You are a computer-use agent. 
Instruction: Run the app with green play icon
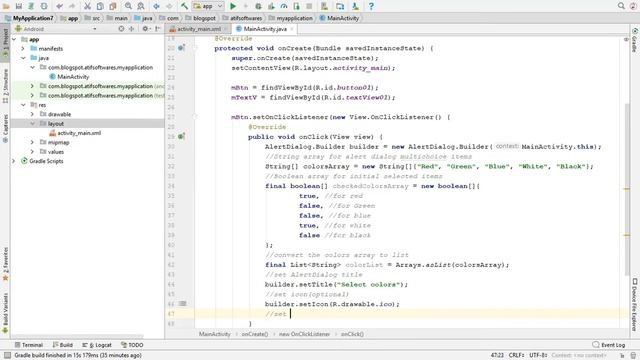[x=233, y=6]
